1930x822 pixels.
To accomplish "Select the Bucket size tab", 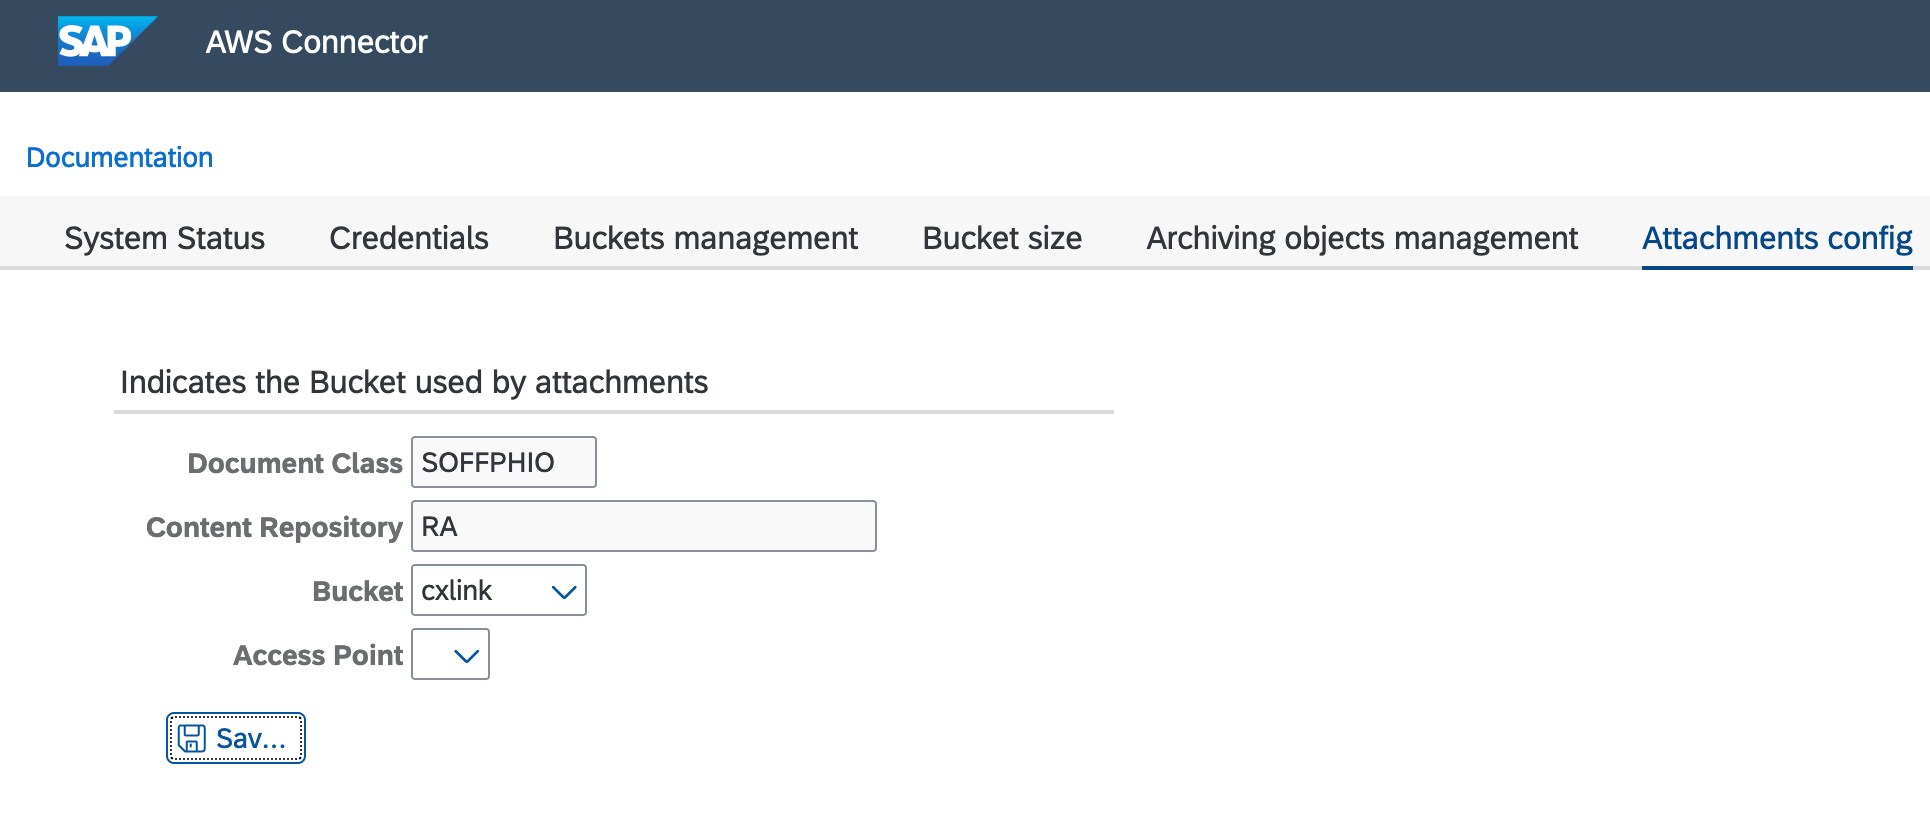I will [x=1001, y=238].
